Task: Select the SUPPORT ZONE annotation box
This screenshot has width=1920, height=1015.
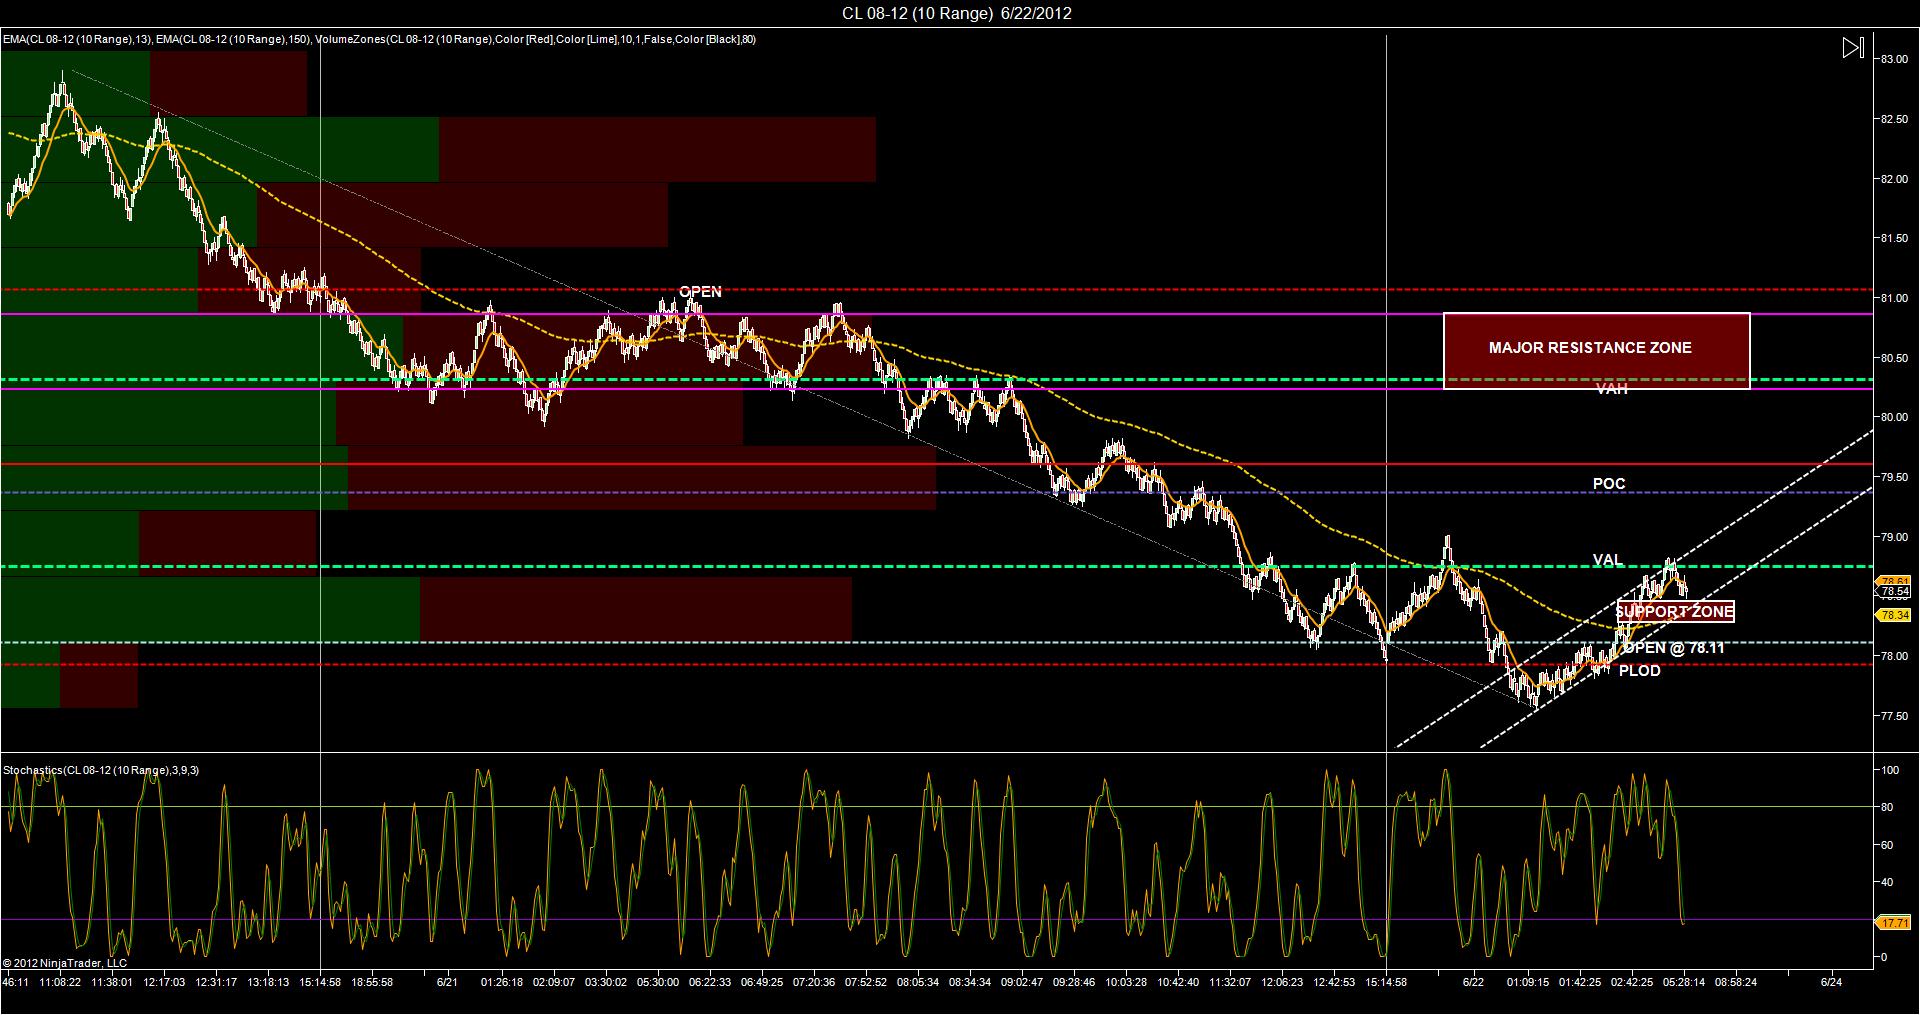Action: point(1675,611)
